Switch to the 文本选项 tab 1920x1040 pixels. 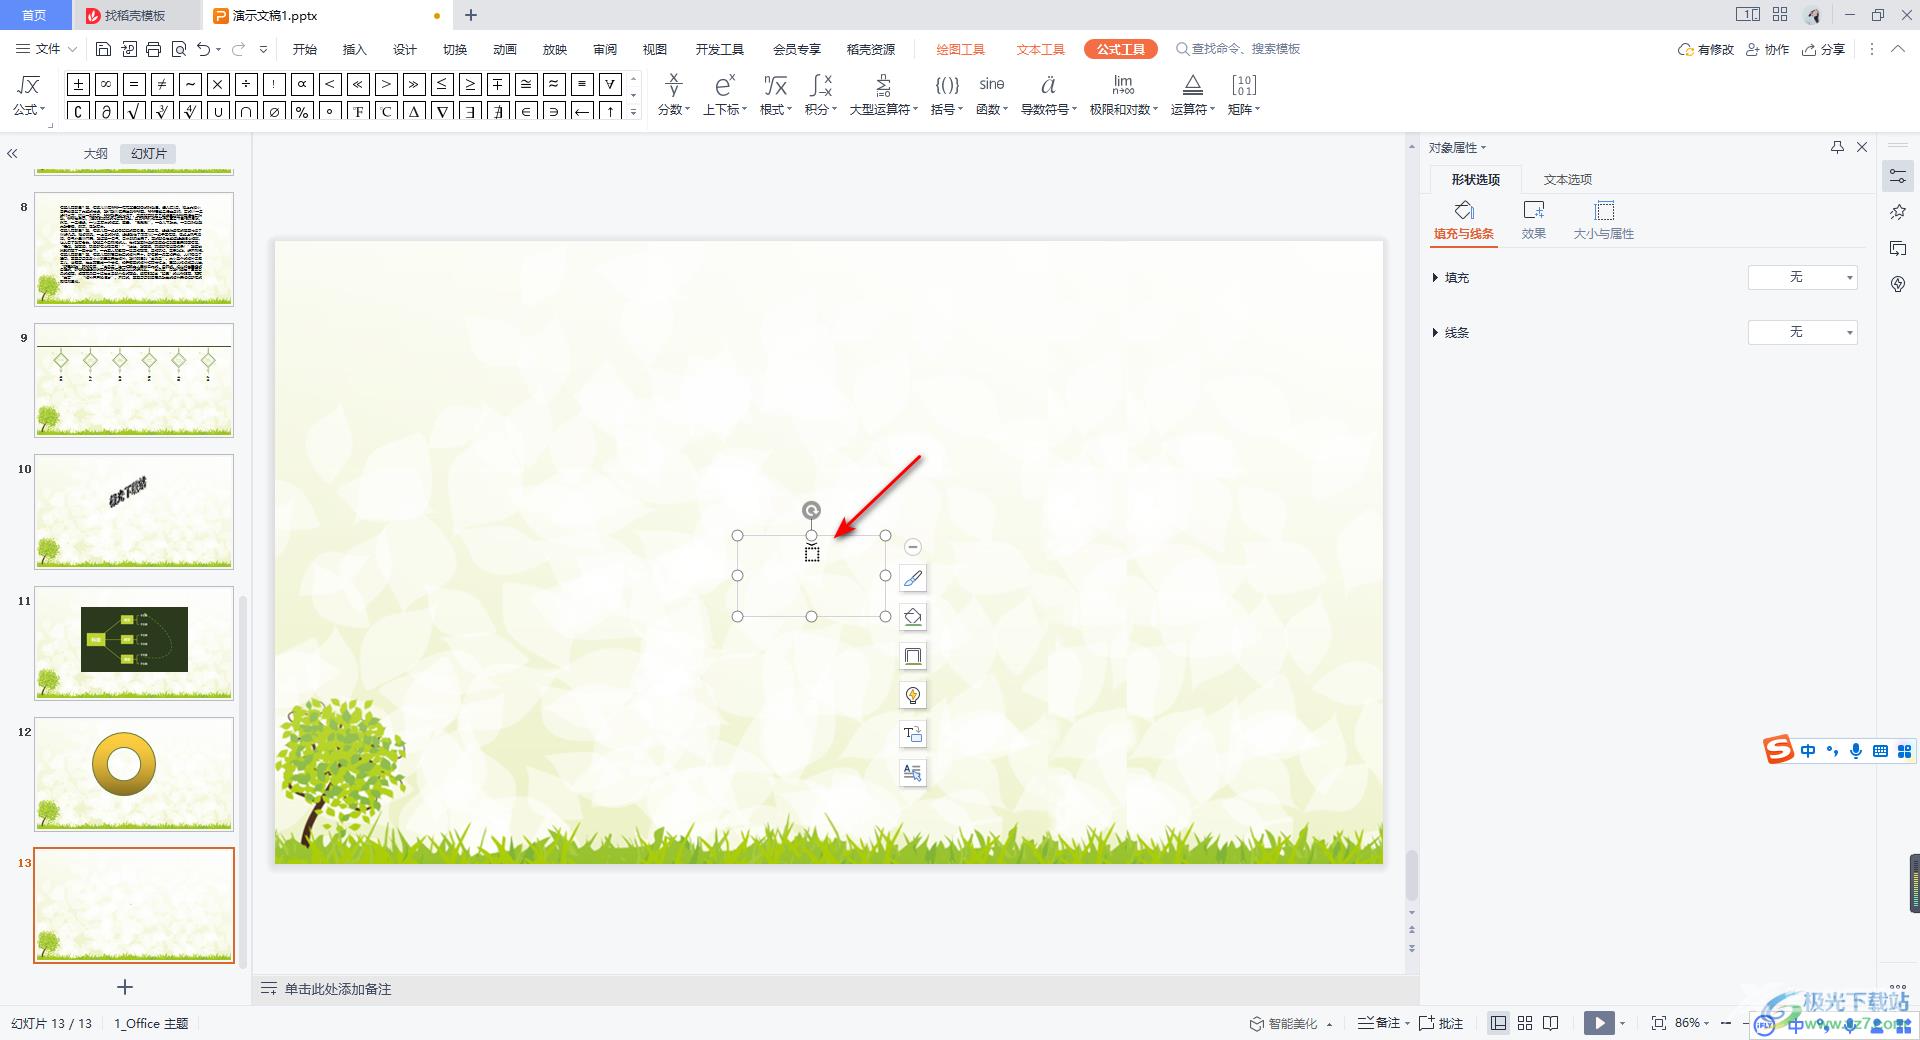[1567, 179]
